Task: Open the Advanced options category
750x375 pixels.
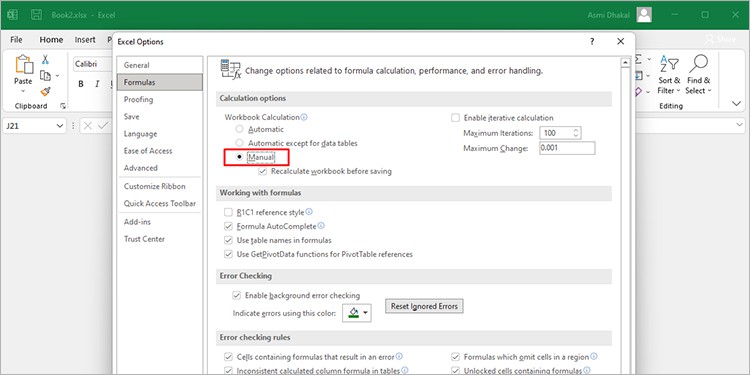Action: pyautogui.click(x=160, y=168)
